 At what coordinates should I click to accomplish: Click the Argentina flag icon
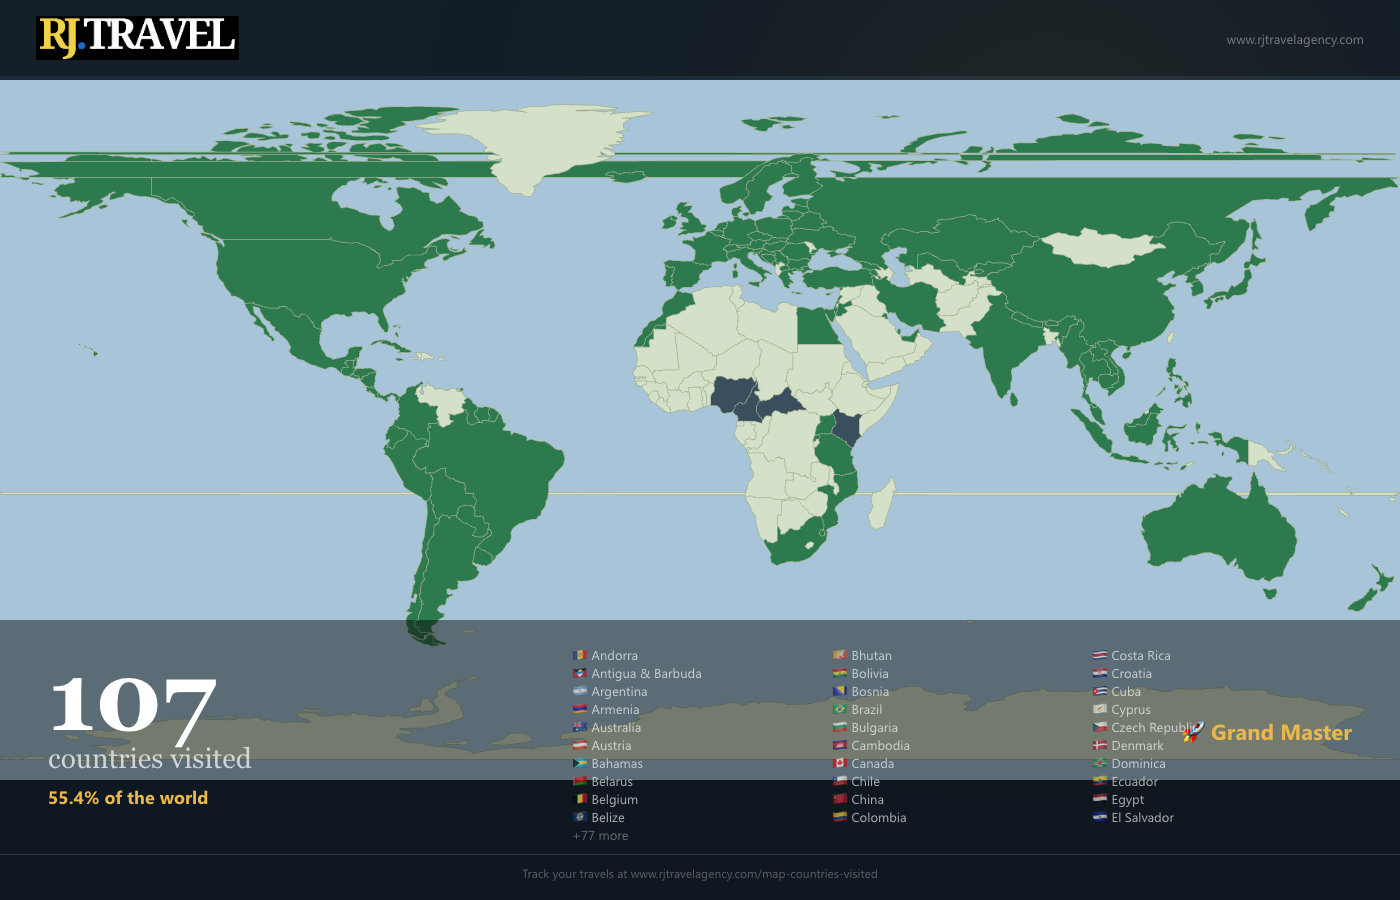(x=579, y=692)
